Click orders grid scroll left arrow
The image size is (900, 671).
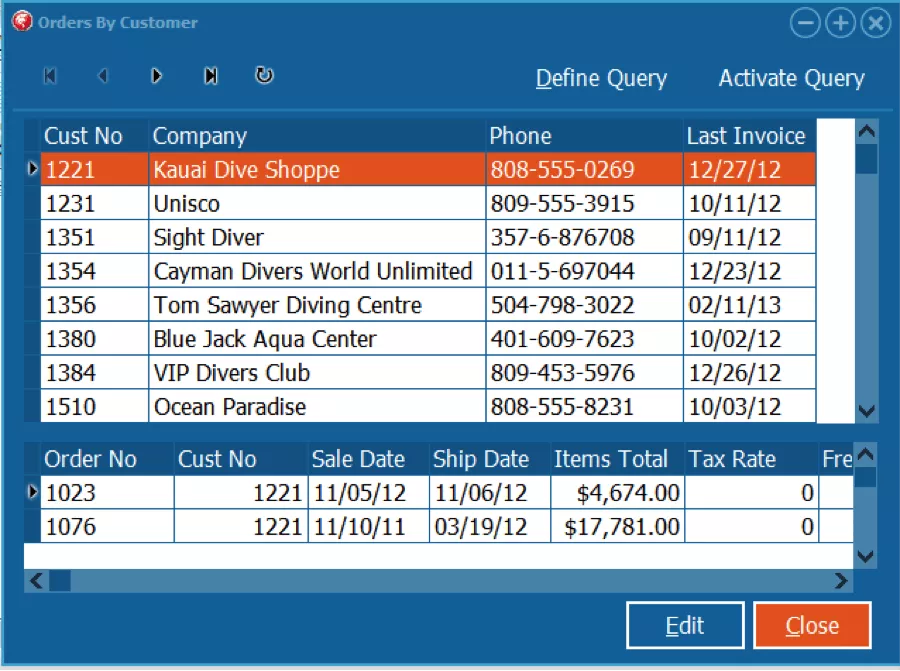coord(36,581)
